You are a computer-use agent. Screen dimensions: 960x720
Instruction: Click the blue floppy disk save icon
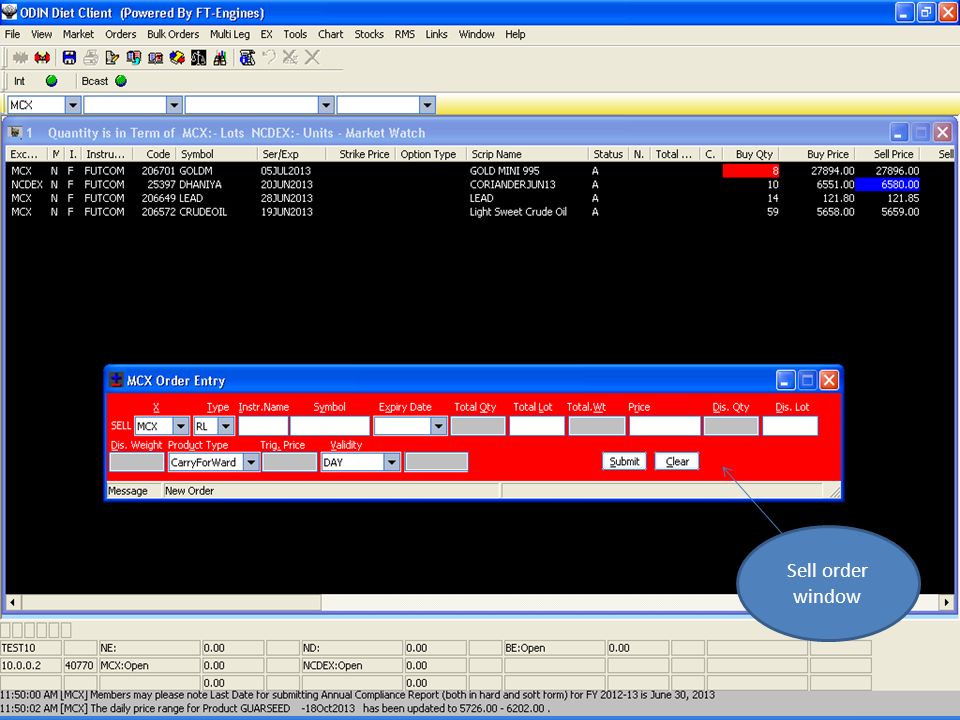pyautogui.click(x=69, y=58)
